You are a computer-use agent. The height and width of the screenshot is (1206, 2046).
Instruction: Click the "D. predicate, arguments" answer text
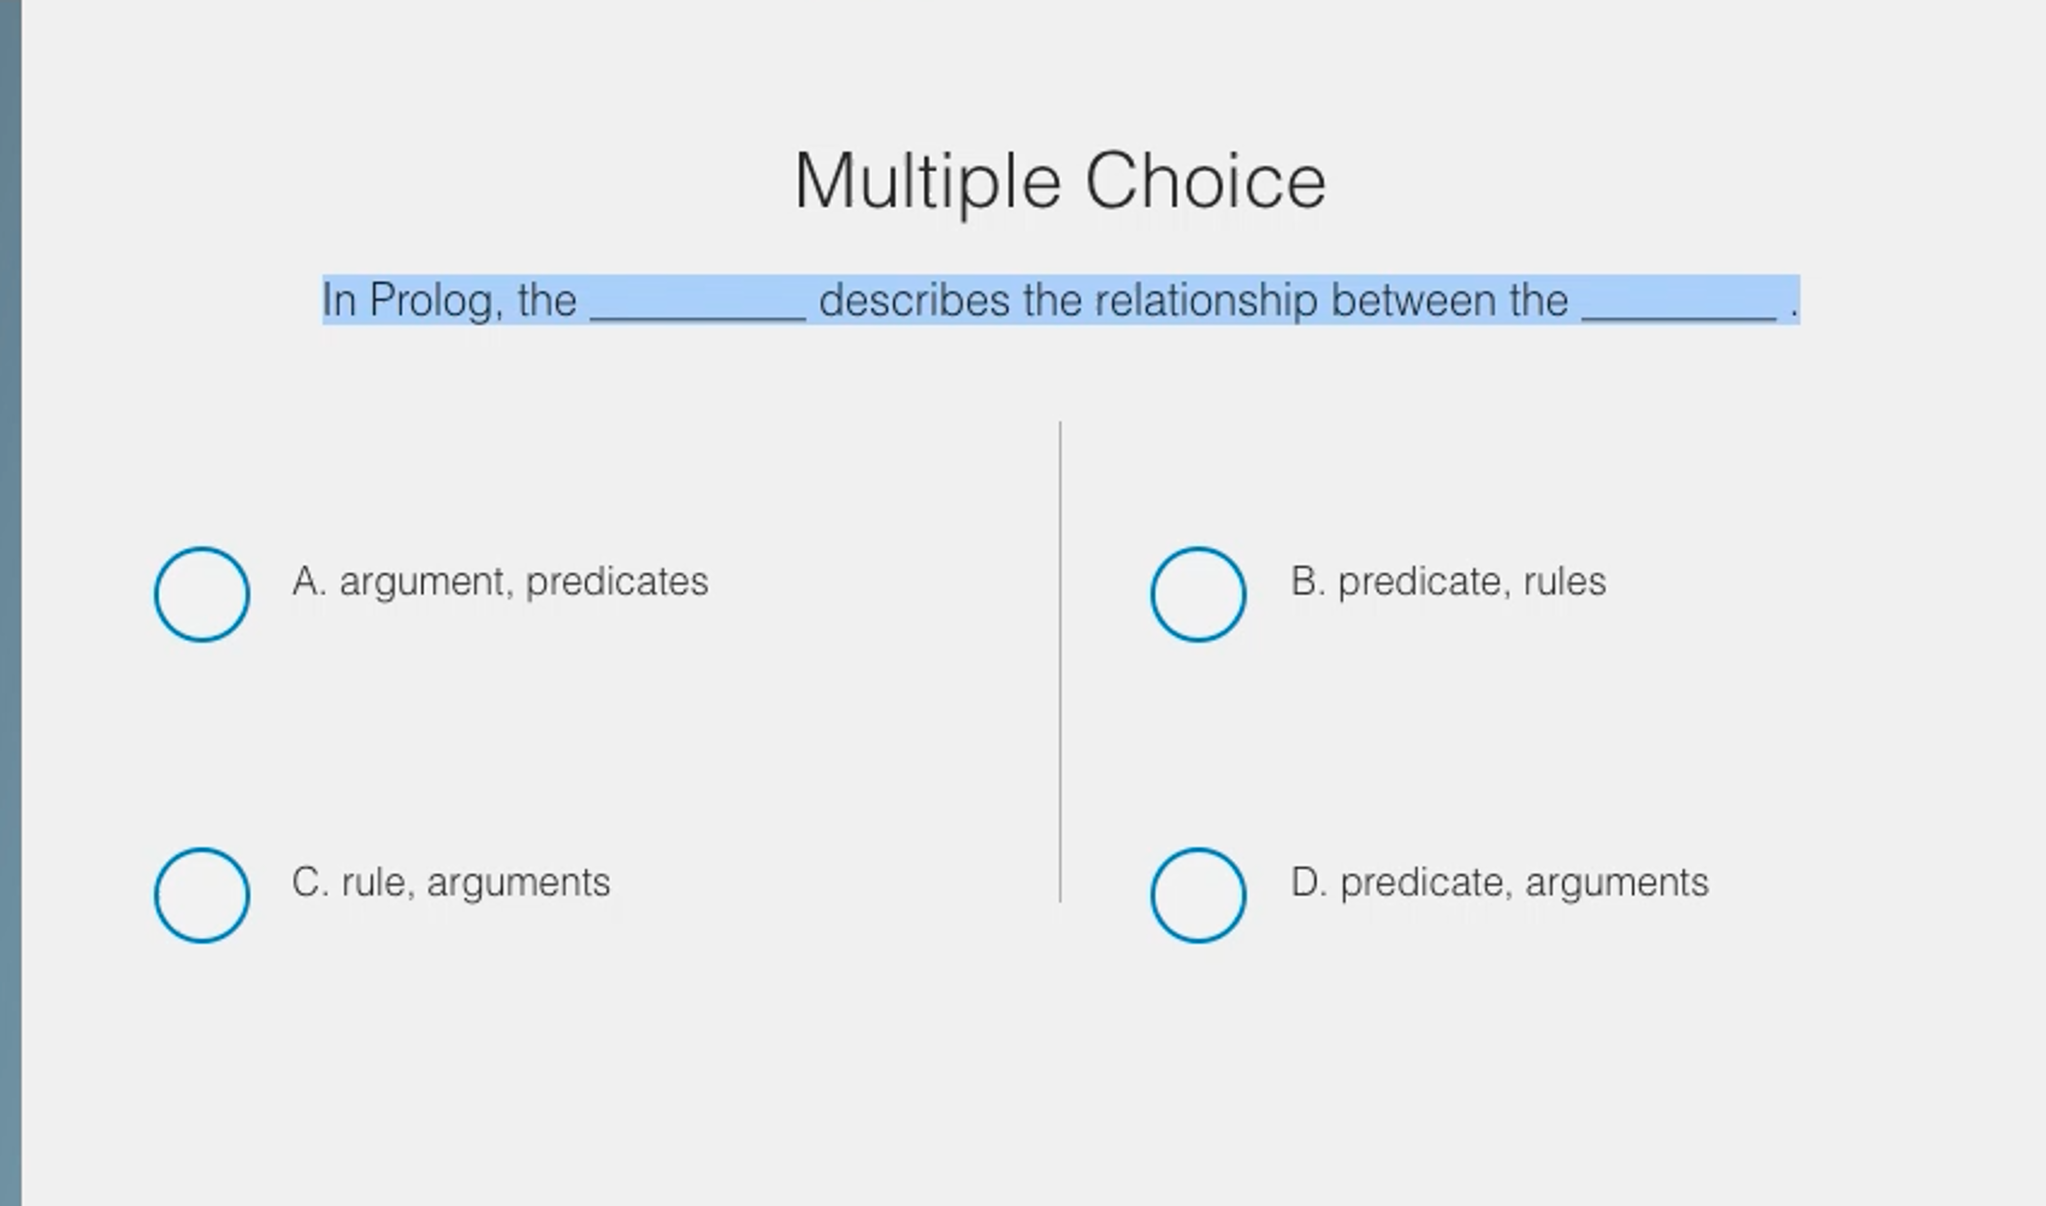click(x=1499, y=883)
